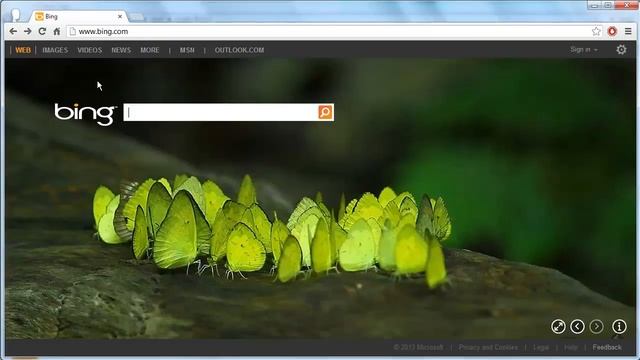The height and width of the screenshot is (360, 640).
Task: Open the Sign in dropdown
Action: coord(584,49)
